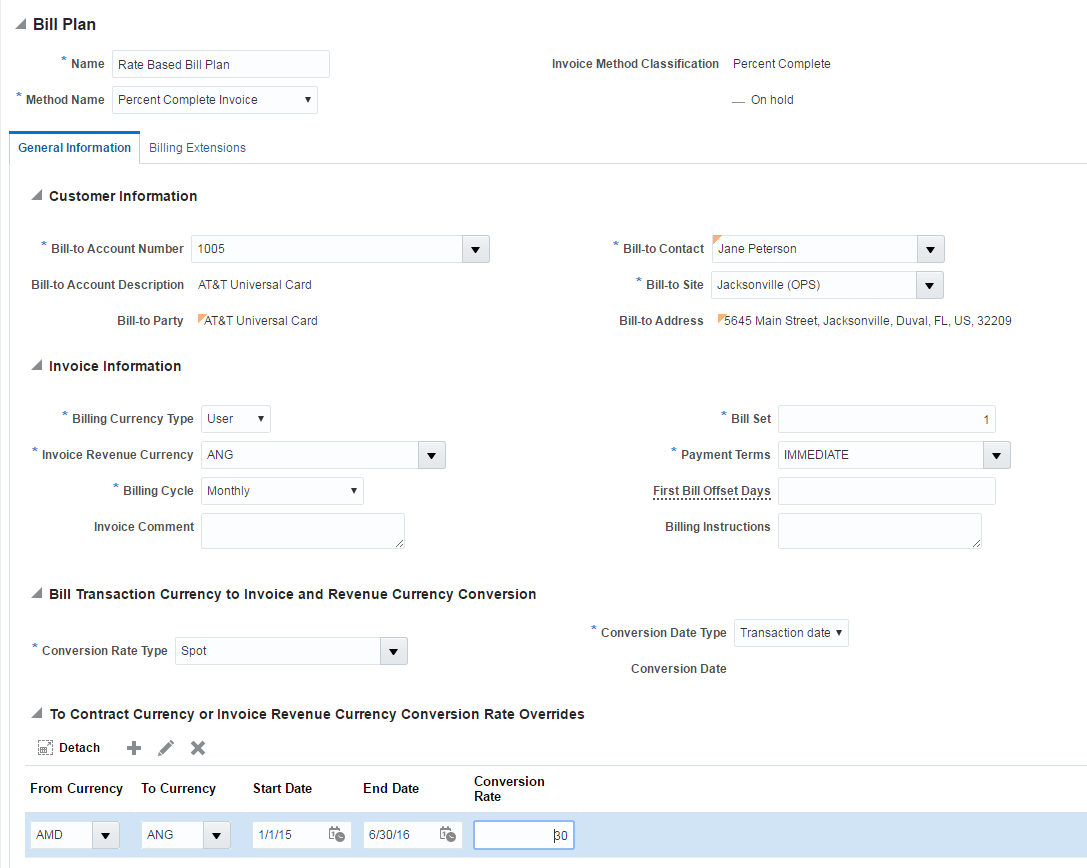Viewport: 1087px width, 868px height.
Task: Open the Start Date calendar picker
Action: [x=337, y=834]
